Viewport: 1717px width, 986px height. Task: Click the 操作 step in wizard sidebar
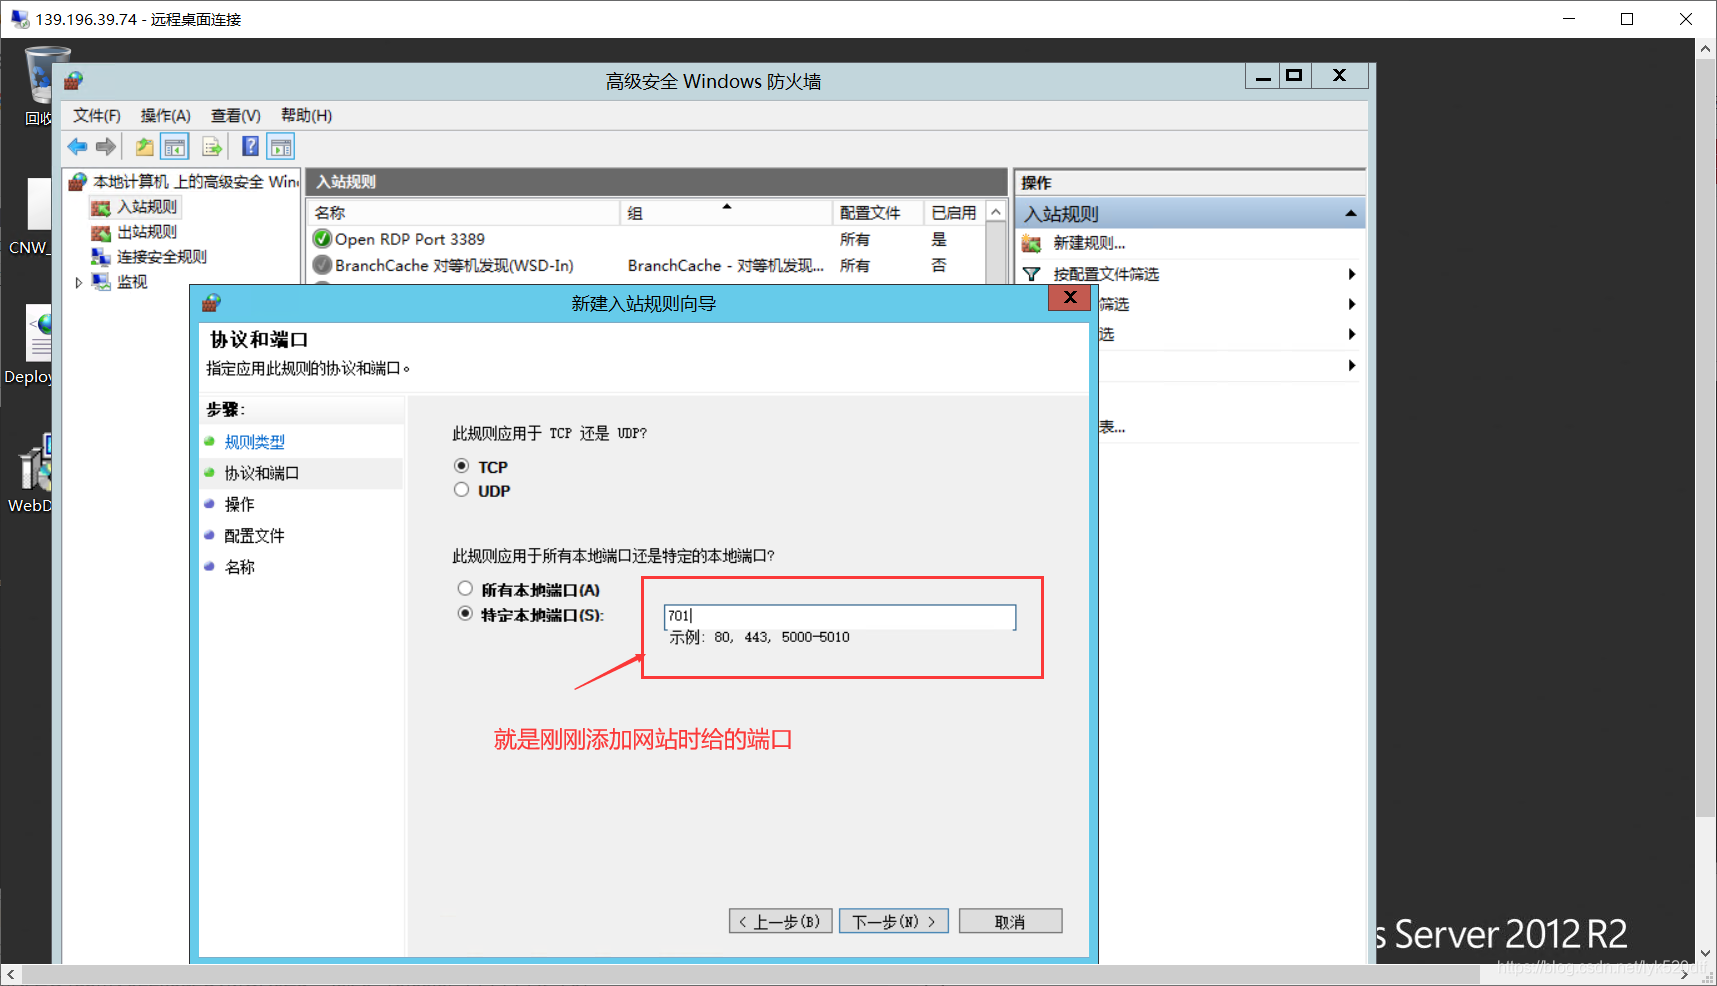[239, 504]
